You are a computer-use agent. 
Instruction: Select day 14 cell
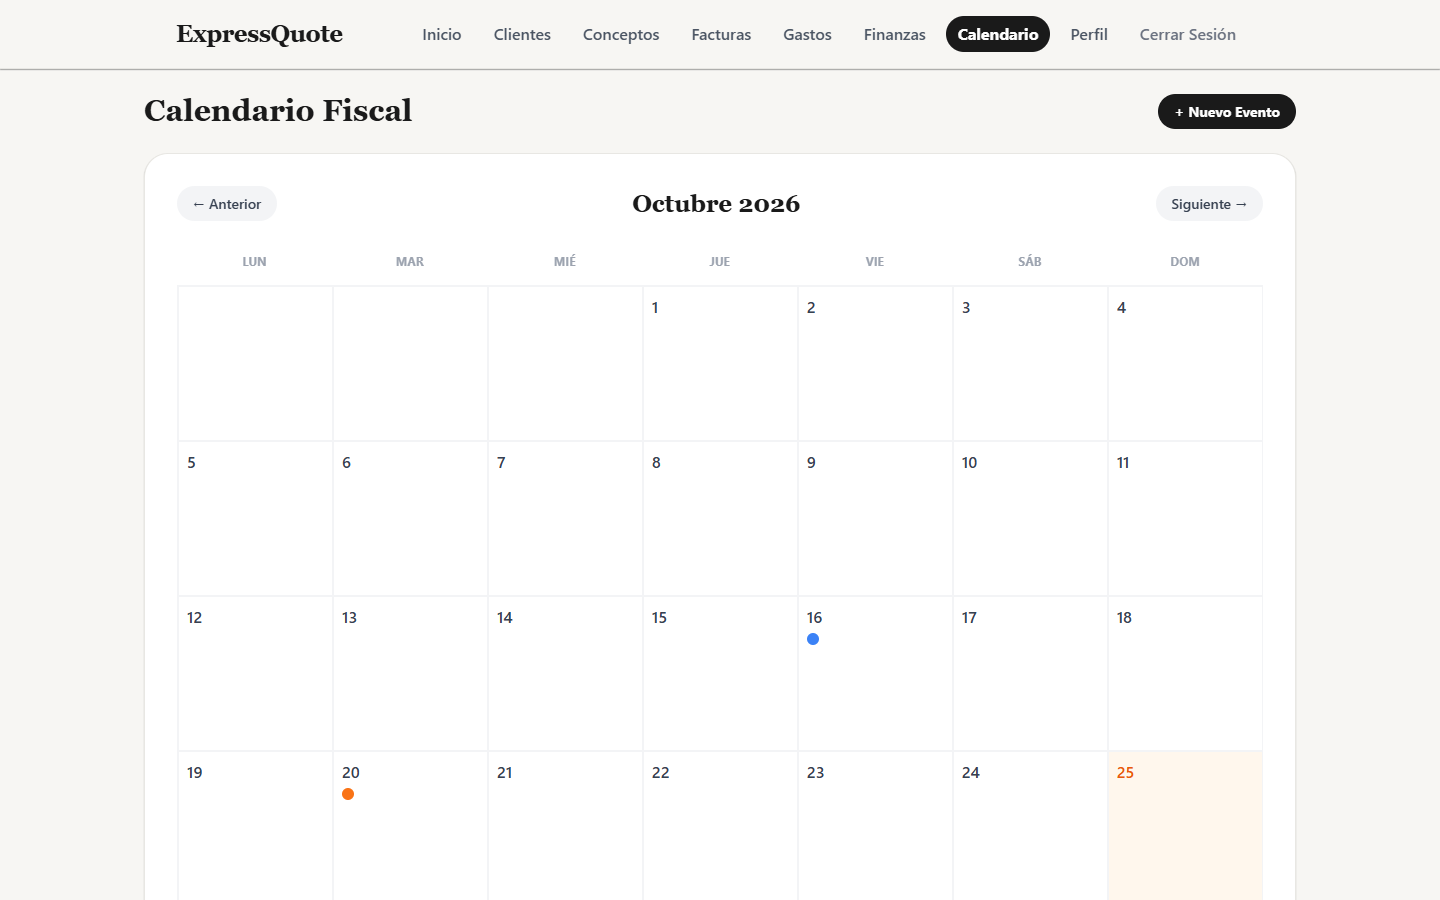[x=565, y=674]
